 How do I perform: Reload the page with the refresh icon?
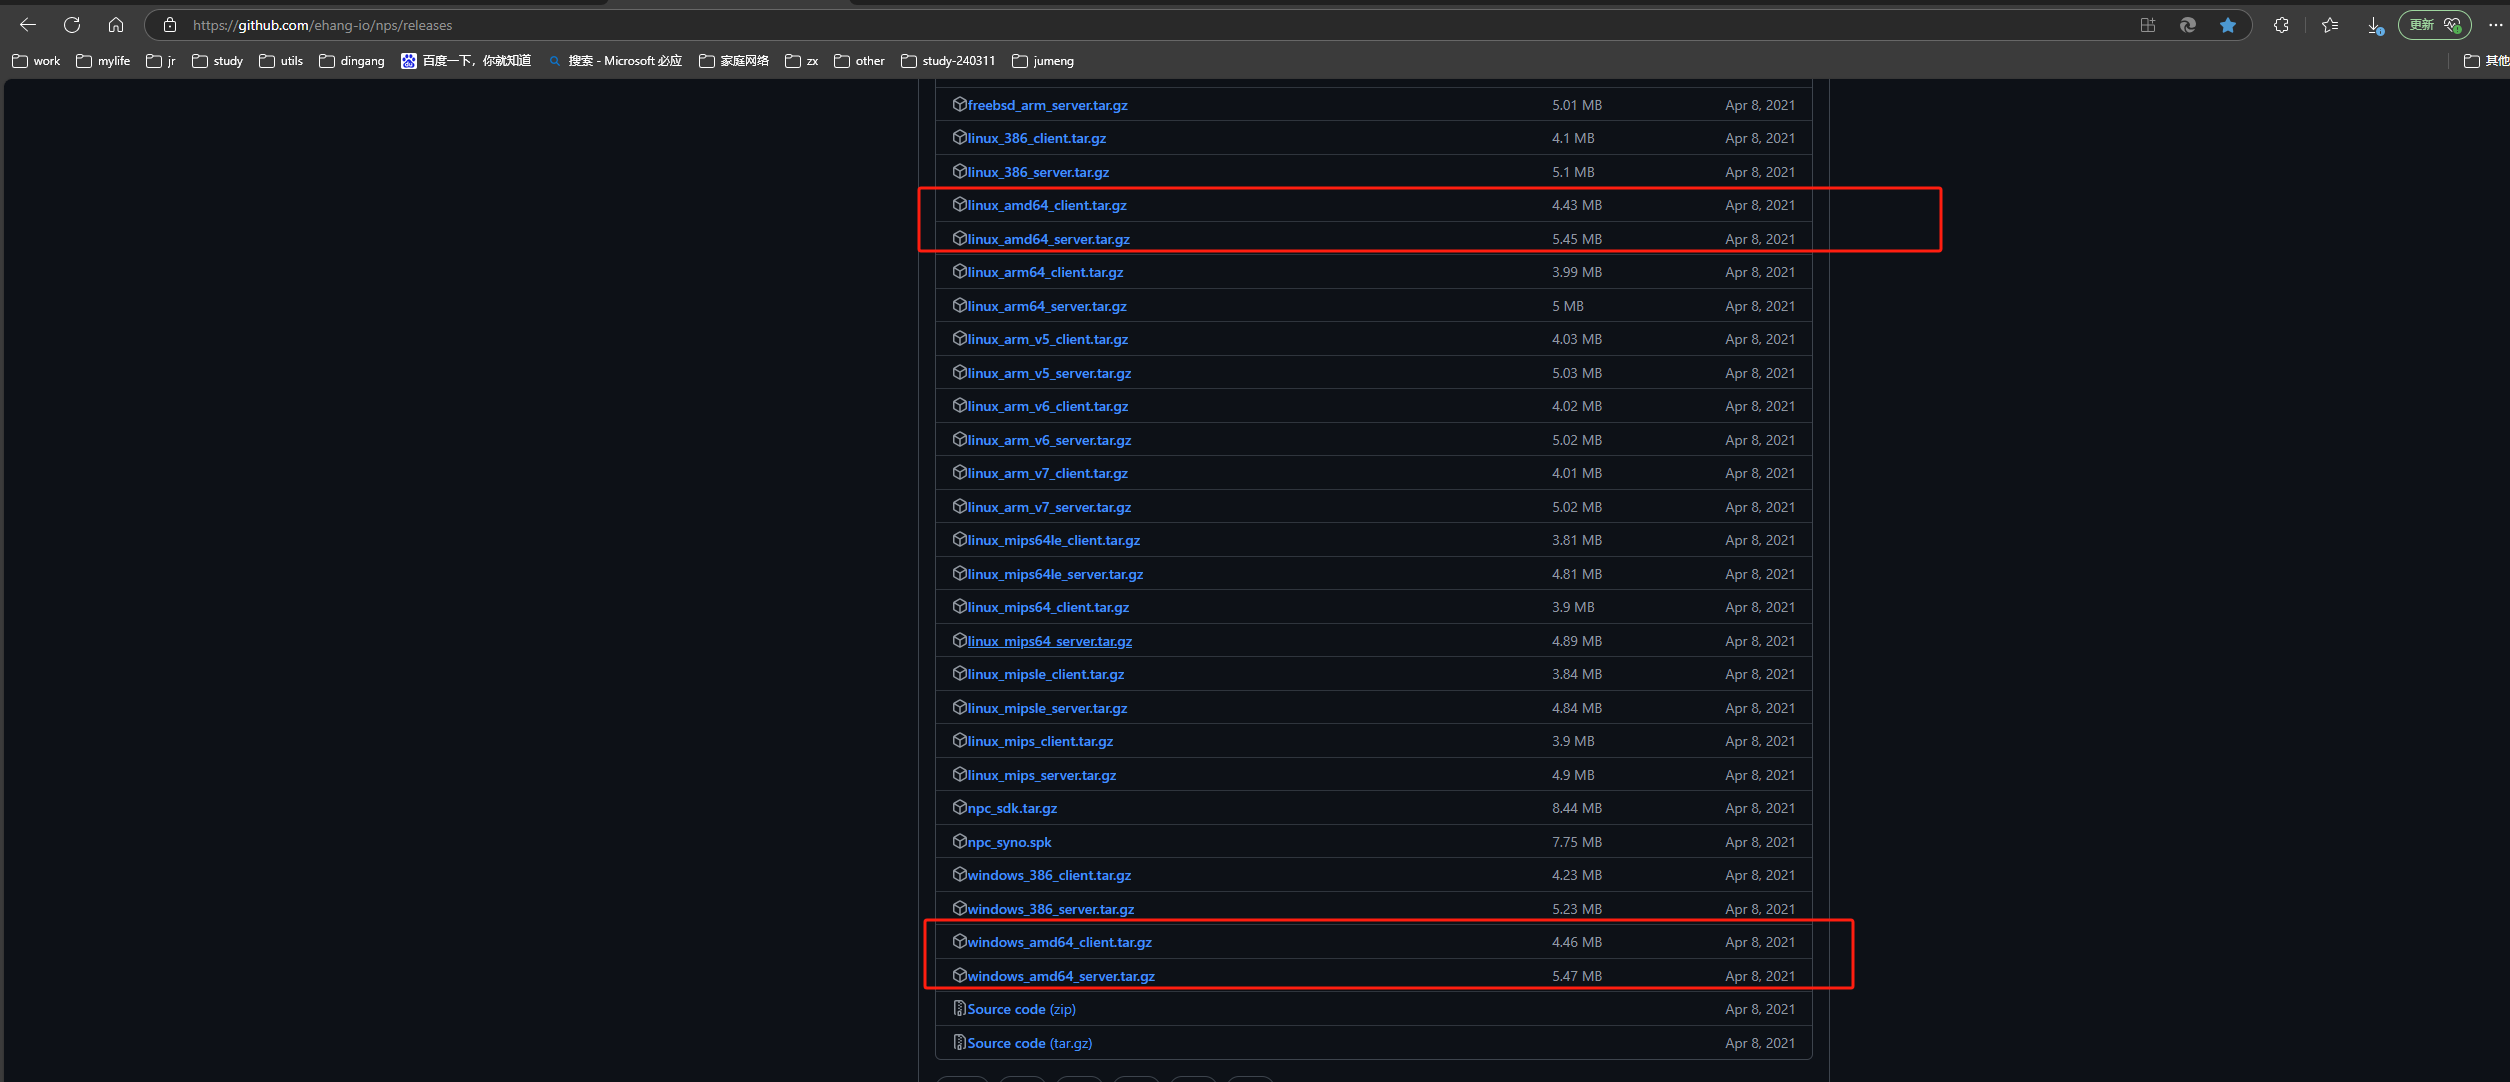72,25
